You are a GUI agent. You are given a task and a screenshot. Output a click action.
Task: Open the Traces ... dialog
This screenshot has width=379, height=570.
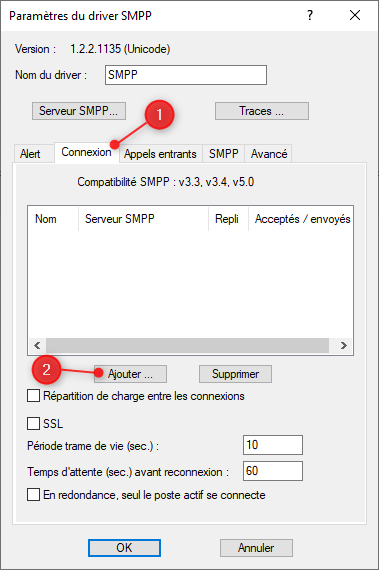click(262, 111)
